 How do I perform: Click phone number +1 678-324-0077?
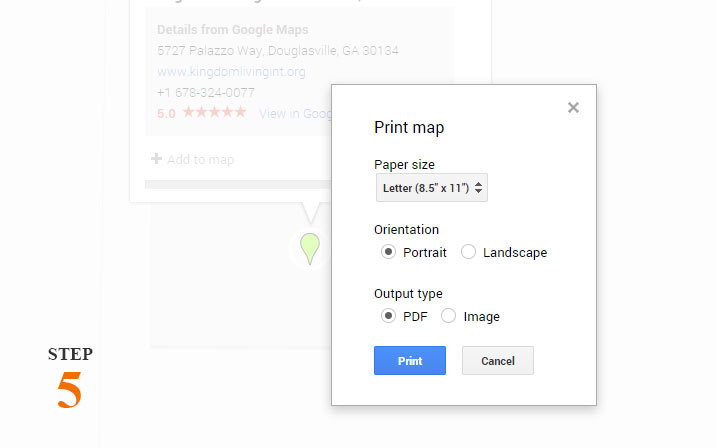pyautogui.click(x=205, y=93)
